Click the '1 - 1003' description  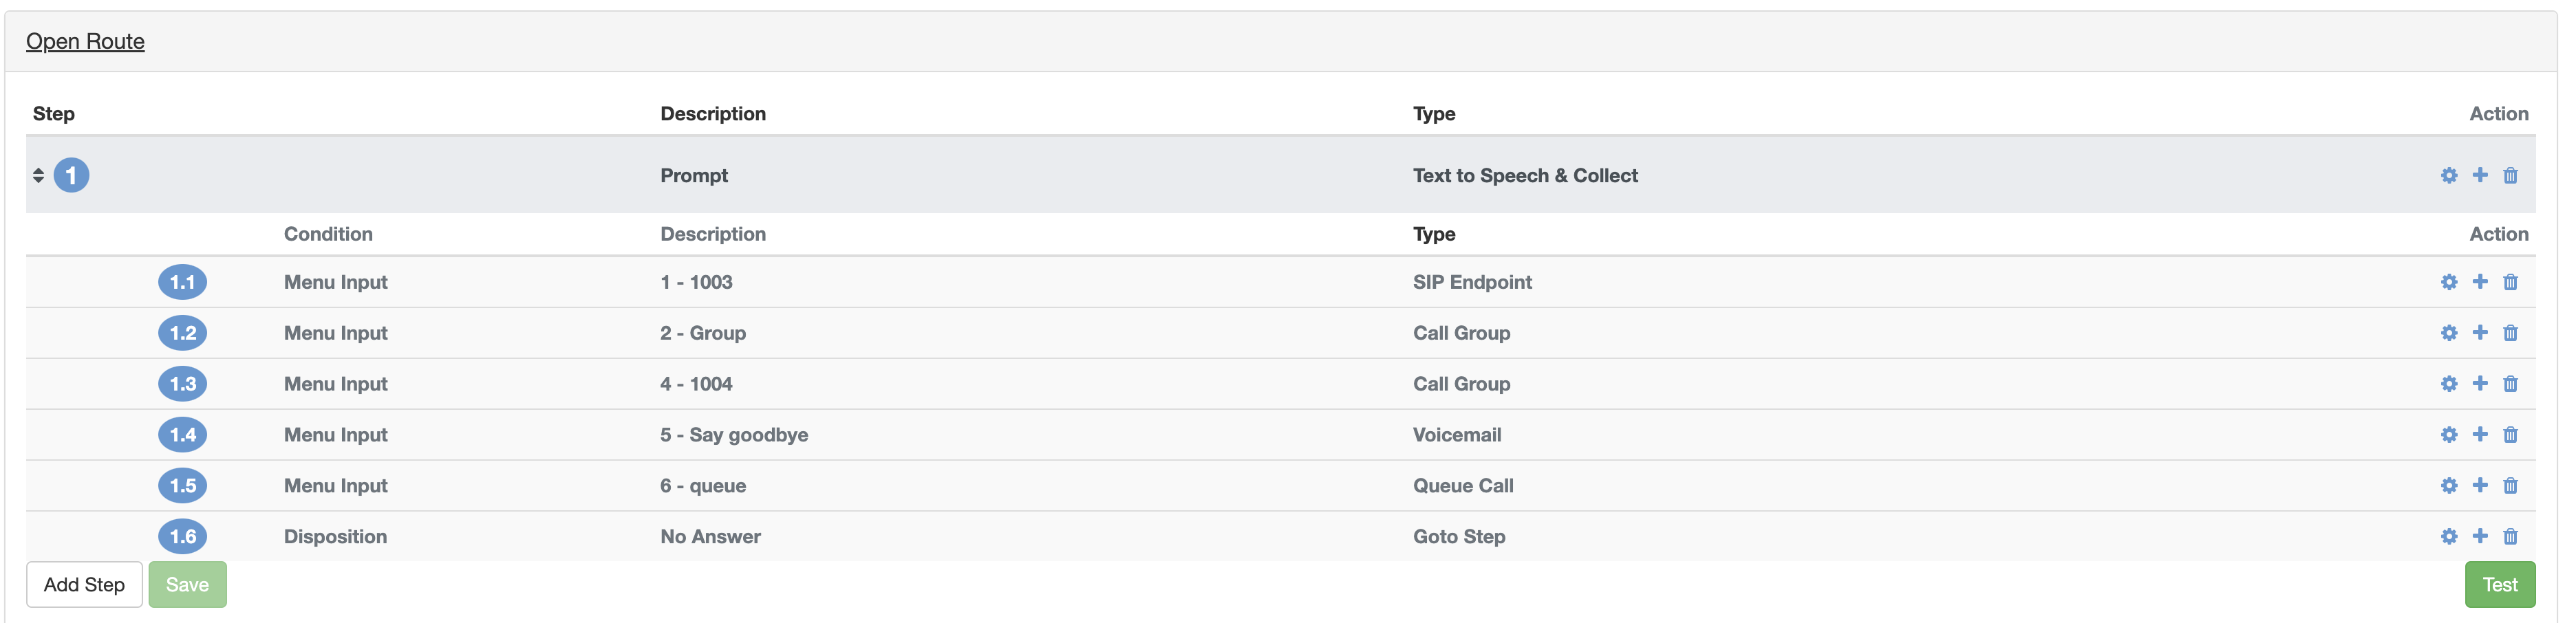[696, 282]
